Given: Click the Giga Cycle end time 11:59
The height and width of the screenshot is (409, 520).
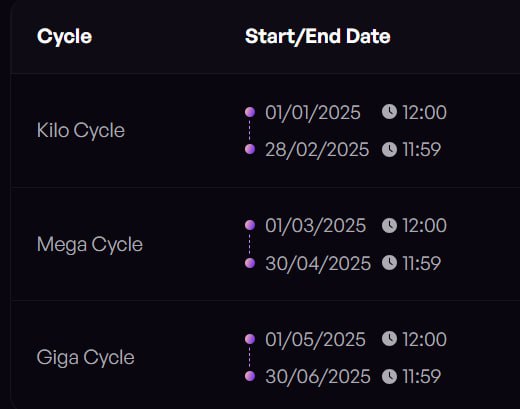Looking at the screenshot, I should click(x=422, y=376).
